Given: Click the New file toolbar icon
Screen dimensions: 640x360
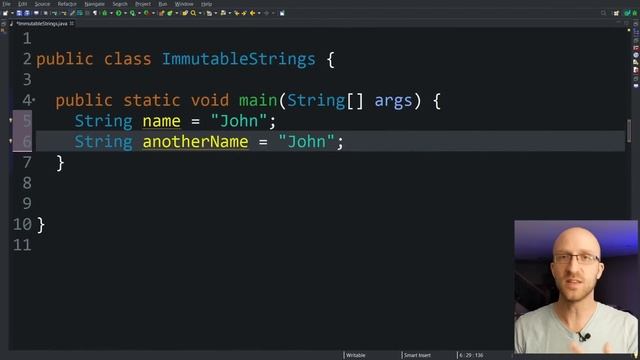Looking at the screenshot, I should 5,13.
